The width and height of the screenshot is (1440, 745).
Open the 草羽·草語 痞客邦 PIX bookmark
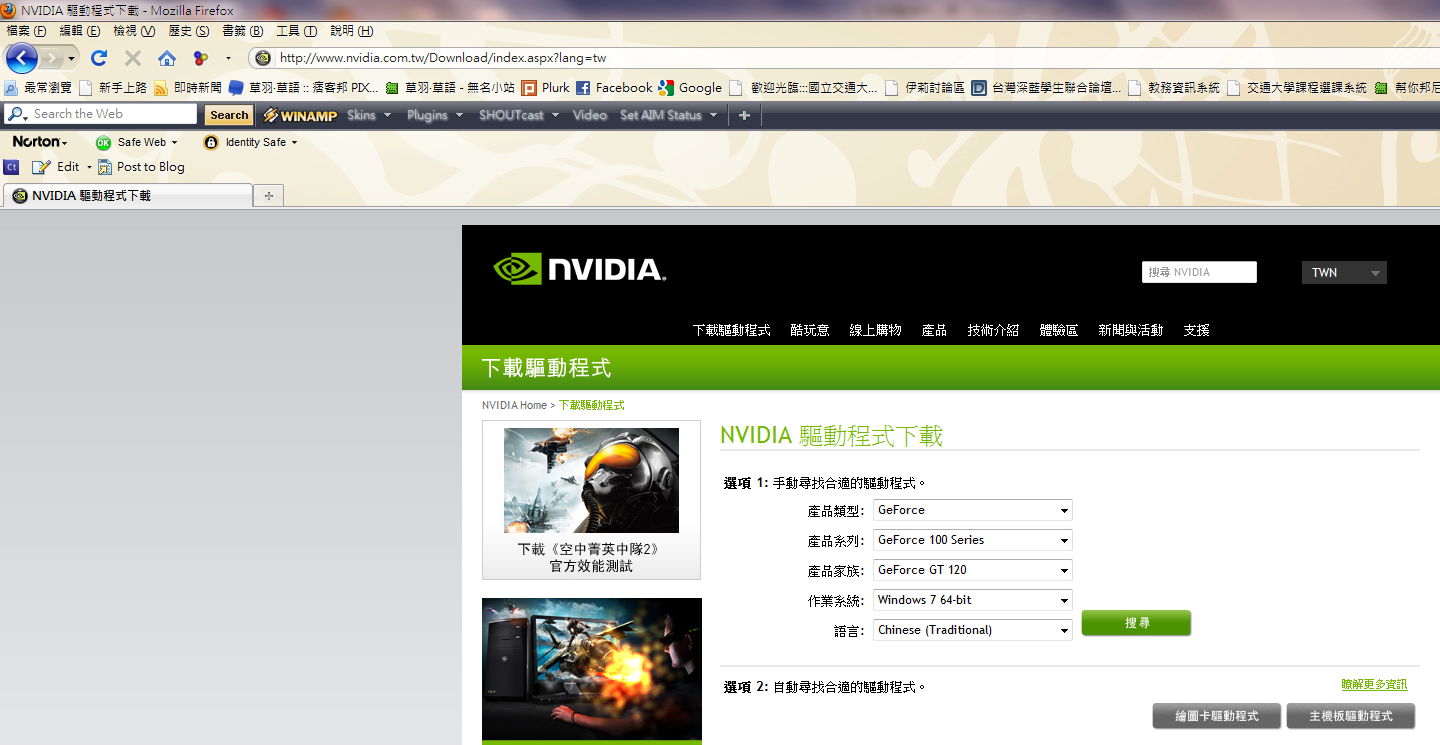point(304,88)
